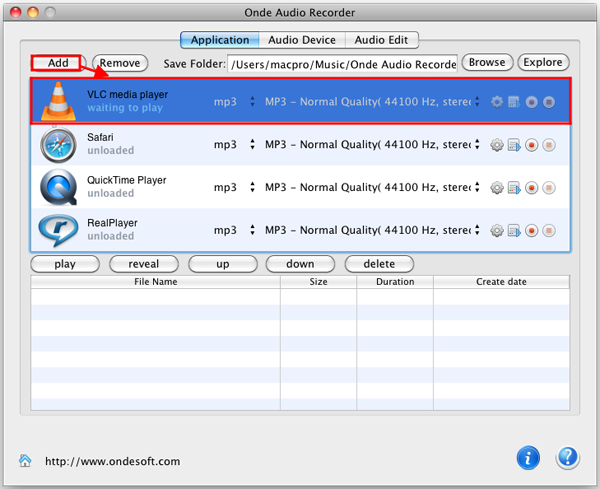Open the info button at bottom right
Screen dimensions: 600x489
coord(528,458)
